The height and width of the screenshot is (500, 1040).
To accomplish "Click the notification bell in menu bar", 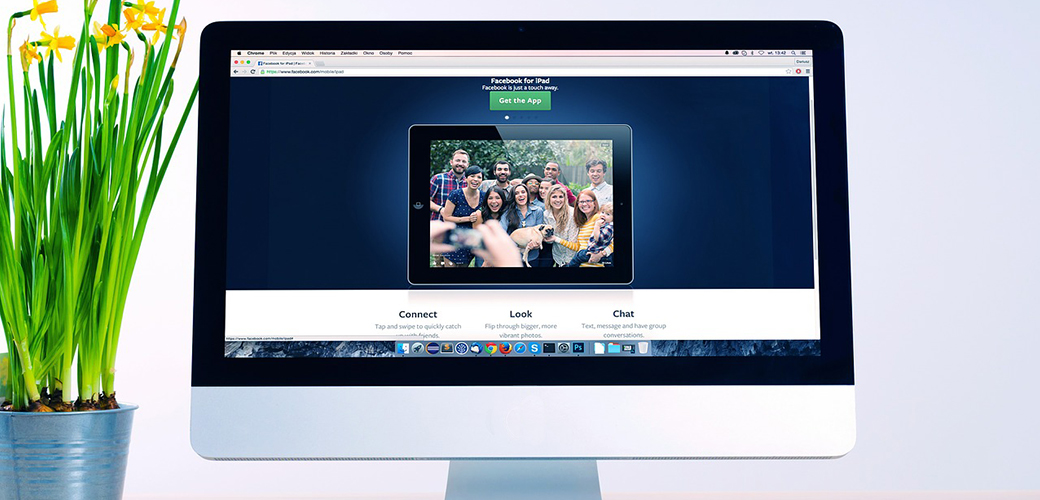I will (x=727, y=53).
